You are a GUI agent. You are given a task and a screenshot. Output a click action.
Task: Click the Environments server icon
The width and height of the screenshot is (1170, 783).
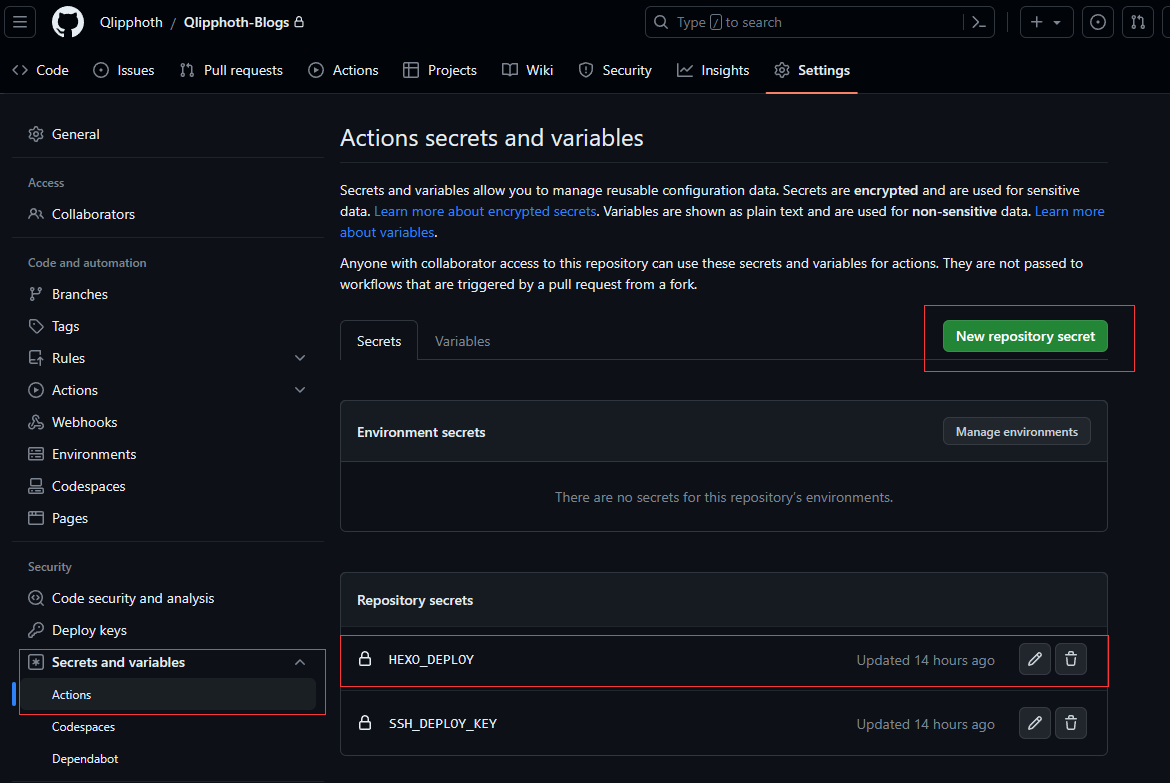(x=36, y=455)
